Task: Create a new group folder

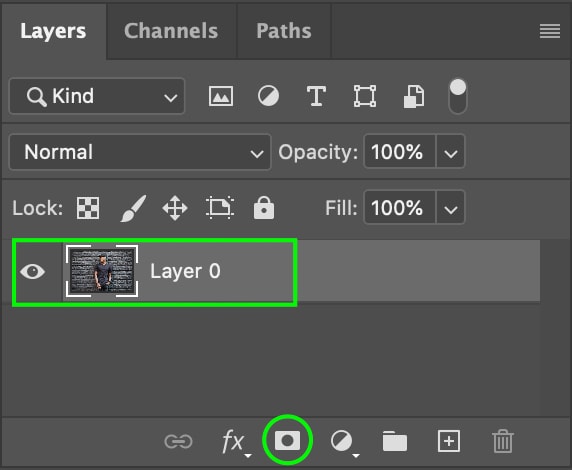Action: (x=395, y=441)
